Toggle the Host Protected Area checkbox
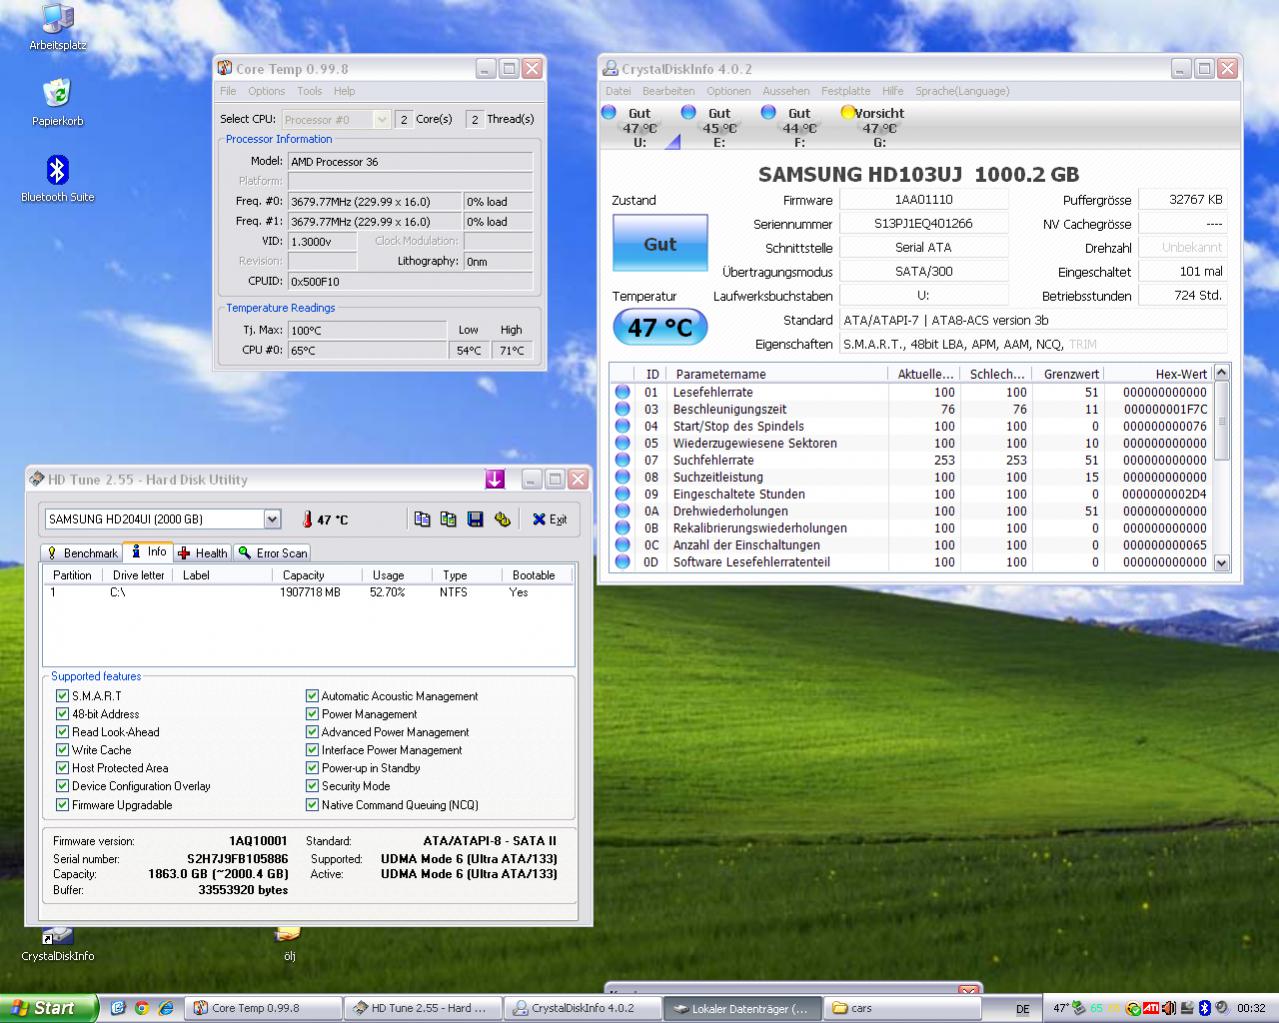The width and height of the screenshot is (1279, 1023). [62, 768]
